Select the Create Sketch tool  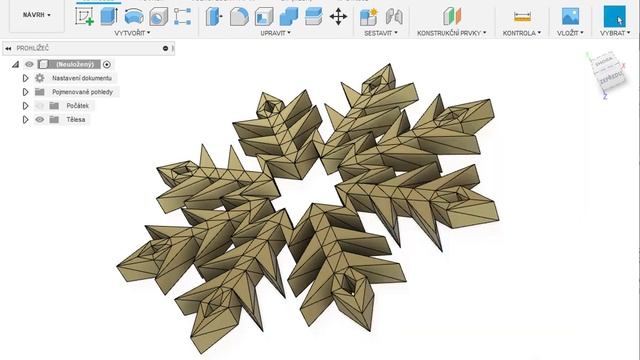point(84,16)
